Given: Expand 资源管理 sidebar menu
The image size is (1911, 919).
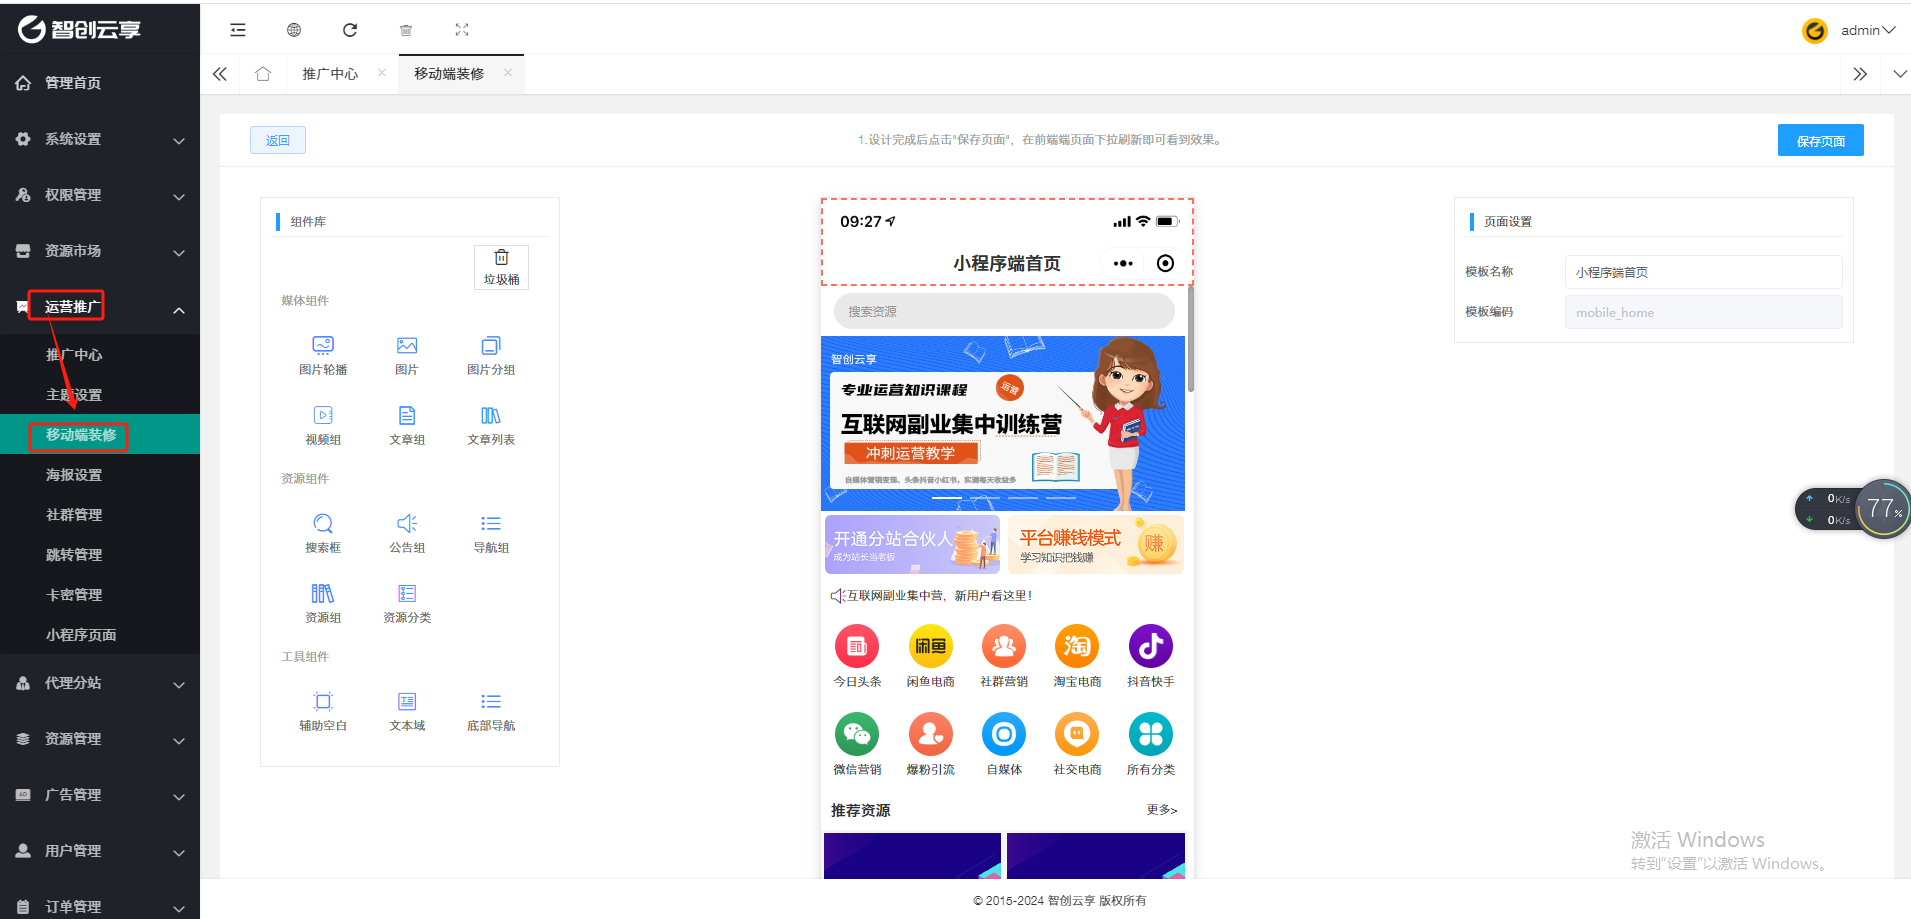Looking at the screenshot, I should tap(100, 739).
